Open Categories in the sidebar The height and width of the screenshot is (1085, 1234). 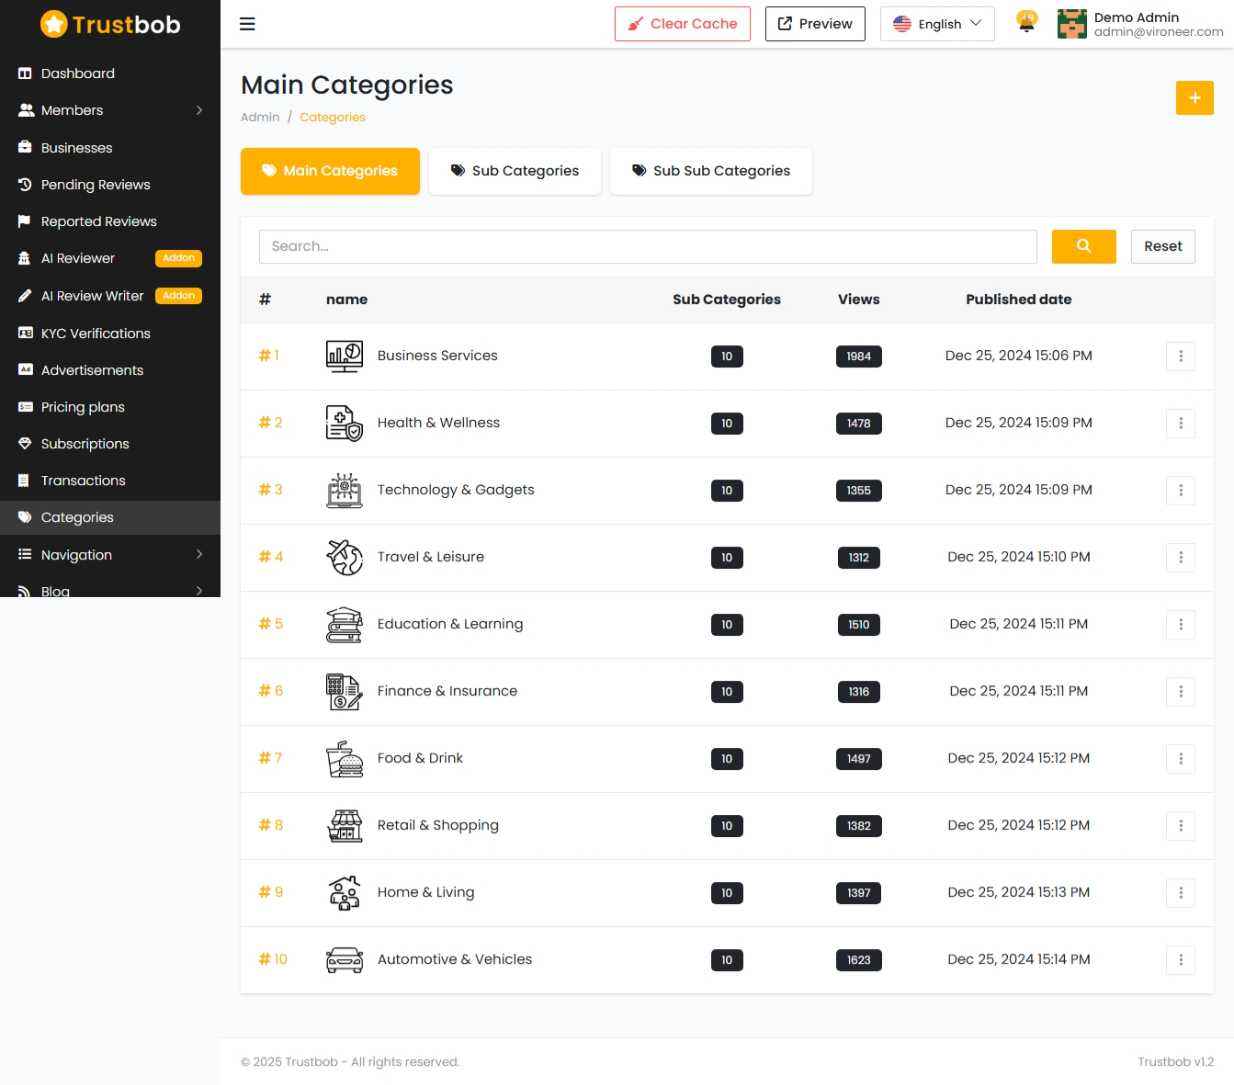[x=110, y=517]
